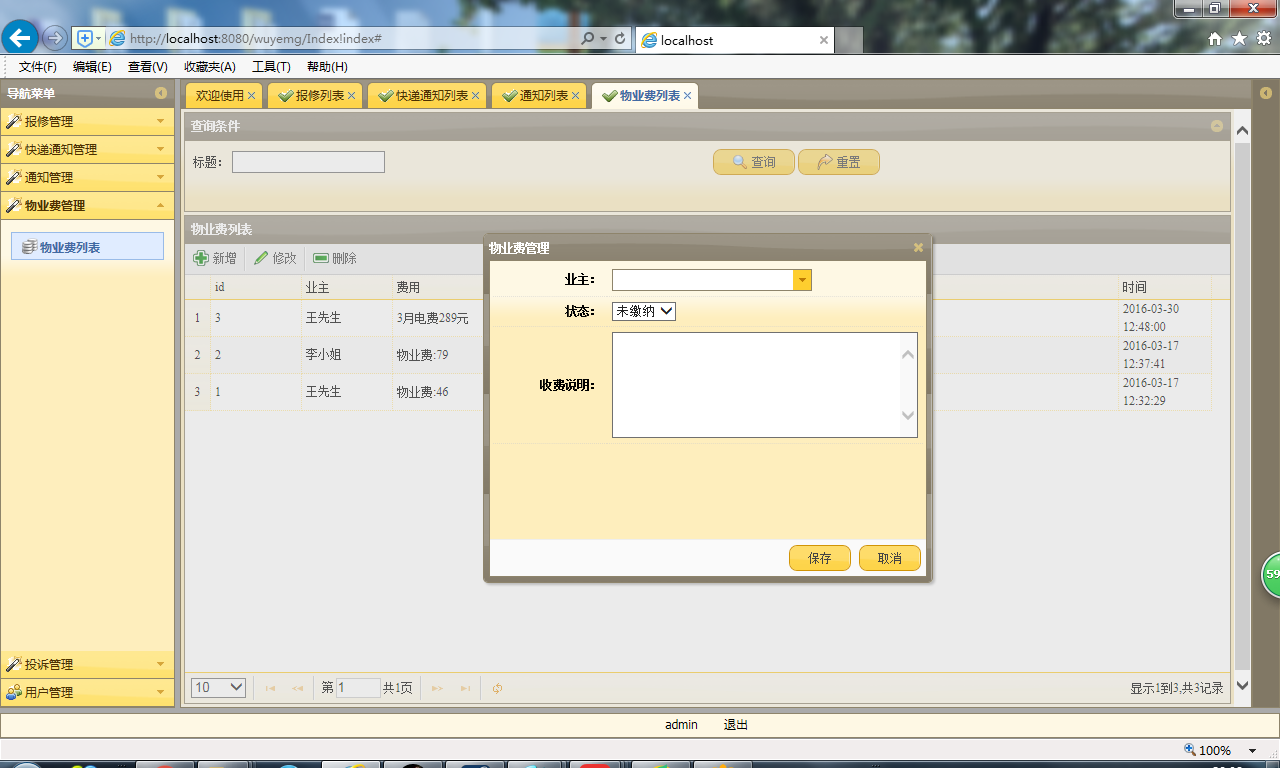Select the 修改 (edit) pencil icon
The width and height of the screenshot is (1280, 768).
click(x=258, y=258)
